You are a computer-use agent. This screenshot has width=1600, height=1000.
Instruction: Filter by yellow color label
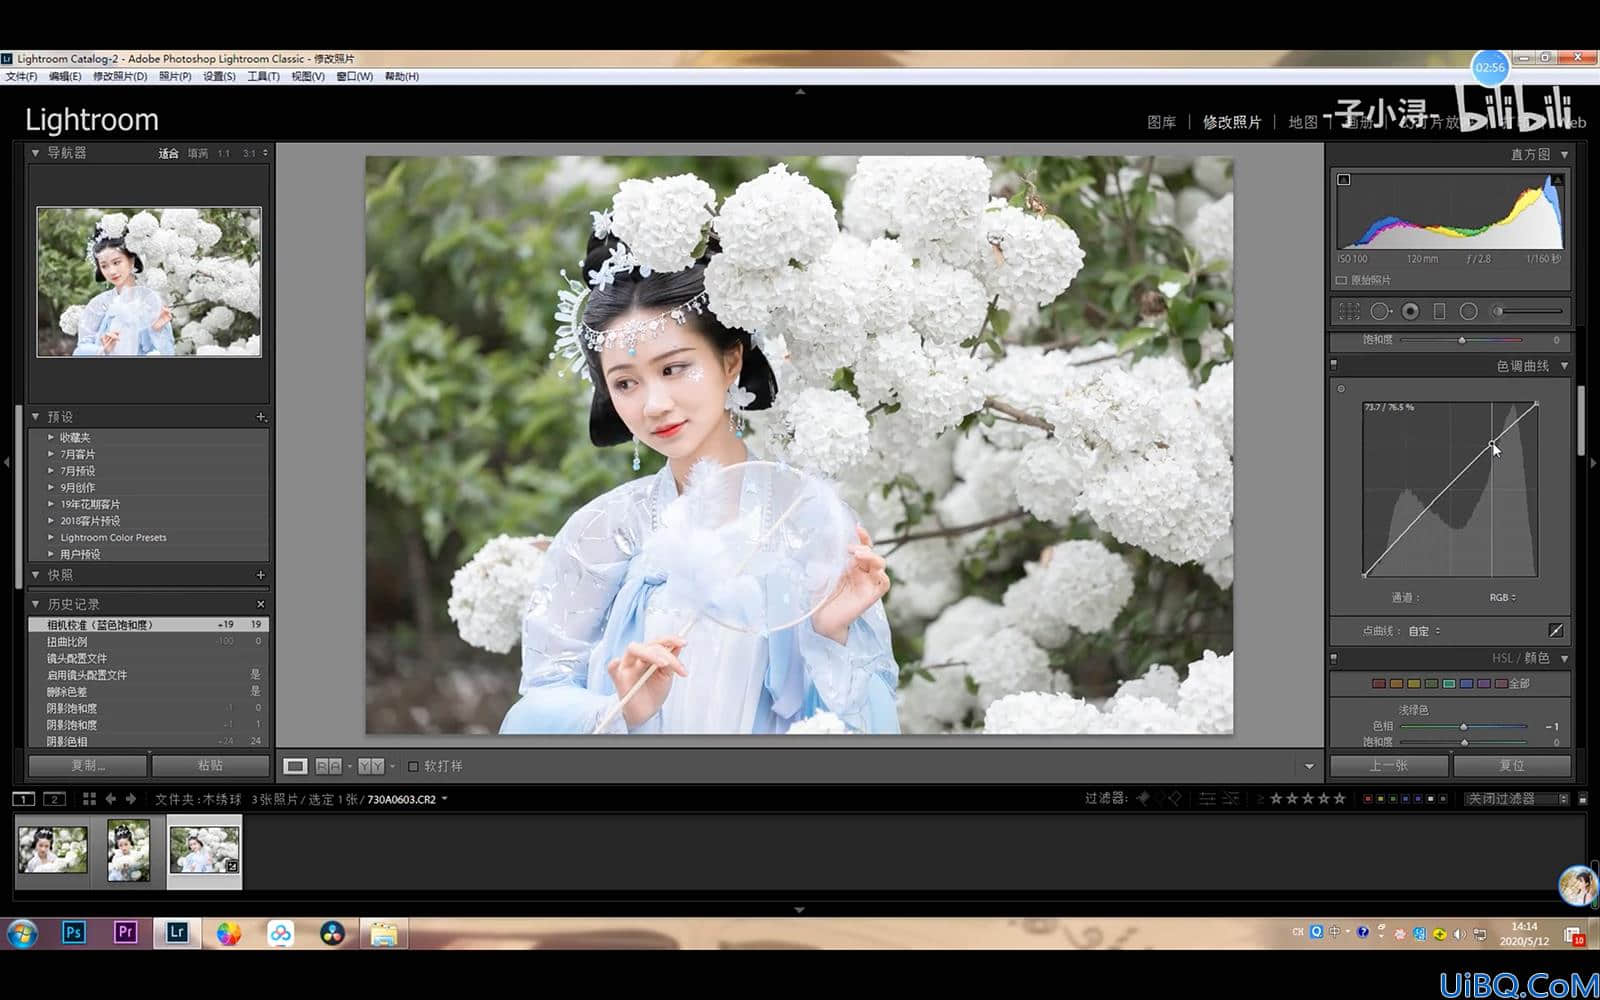[x=1381, y=799]
